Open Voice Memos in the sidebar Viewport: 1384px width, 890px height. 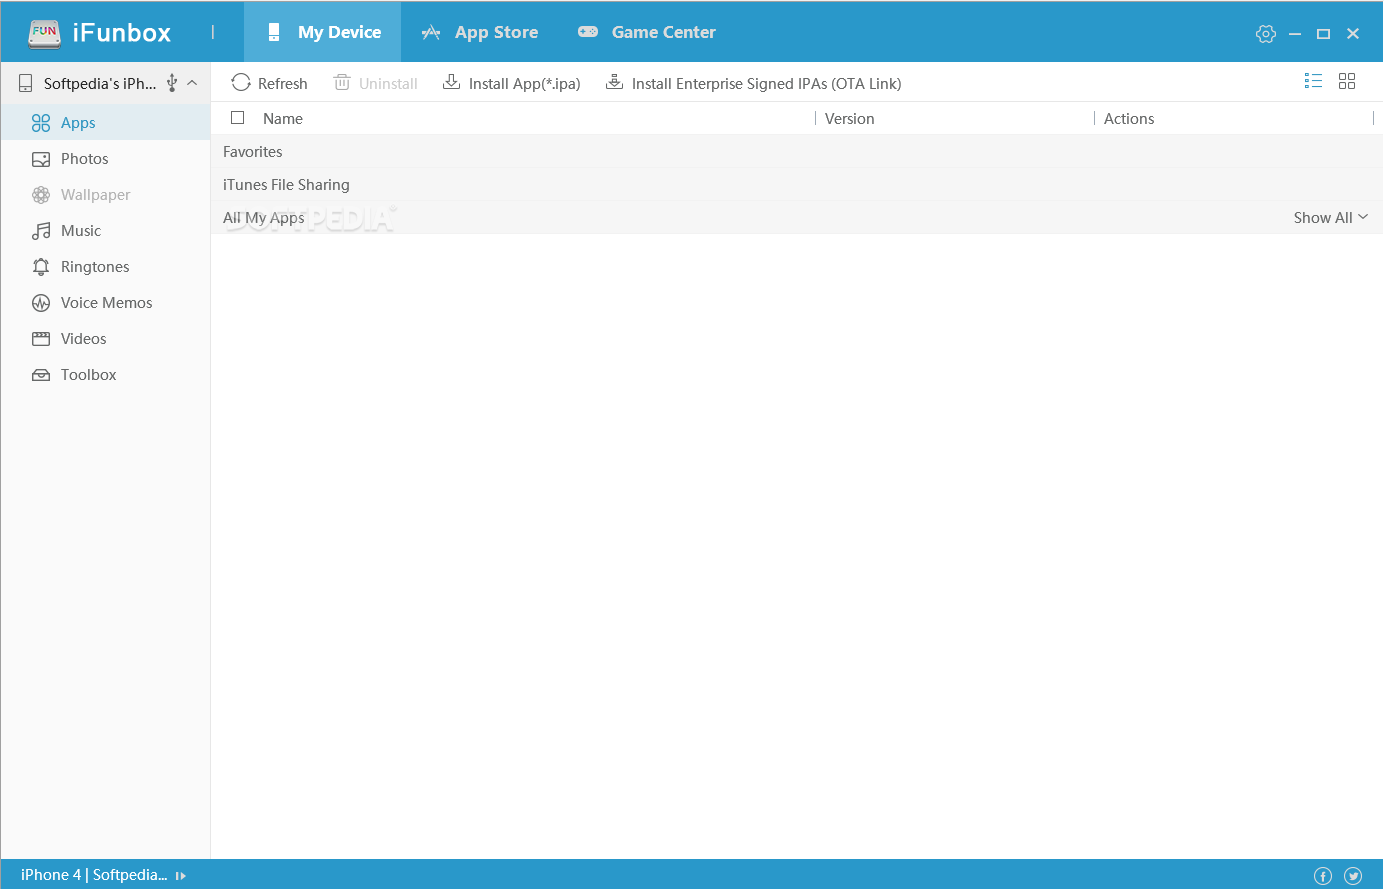[105, 303]
